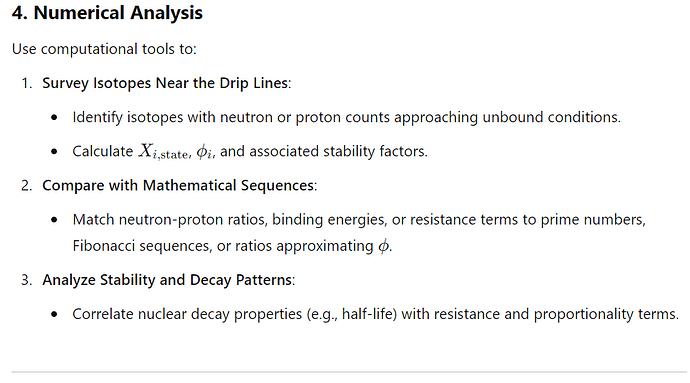Image resolution: width=690 pixels, height=383 pixels.
Task: Click the X i,state math symbol
Action: point(164,151)
